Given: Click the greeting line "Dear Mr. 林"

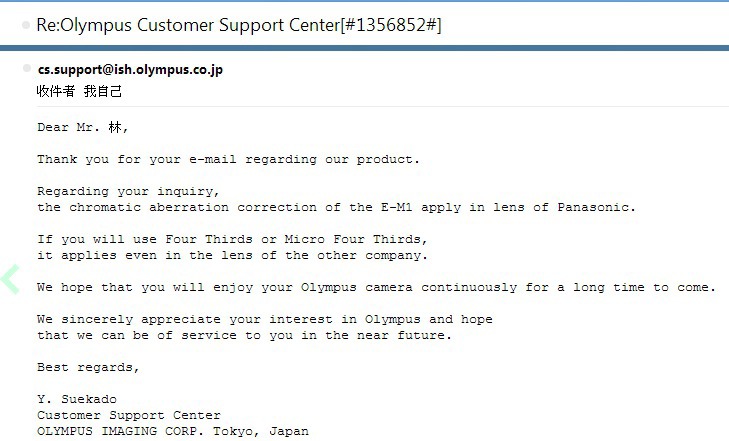Looking at the screenshot, I should tap(83, 127).
